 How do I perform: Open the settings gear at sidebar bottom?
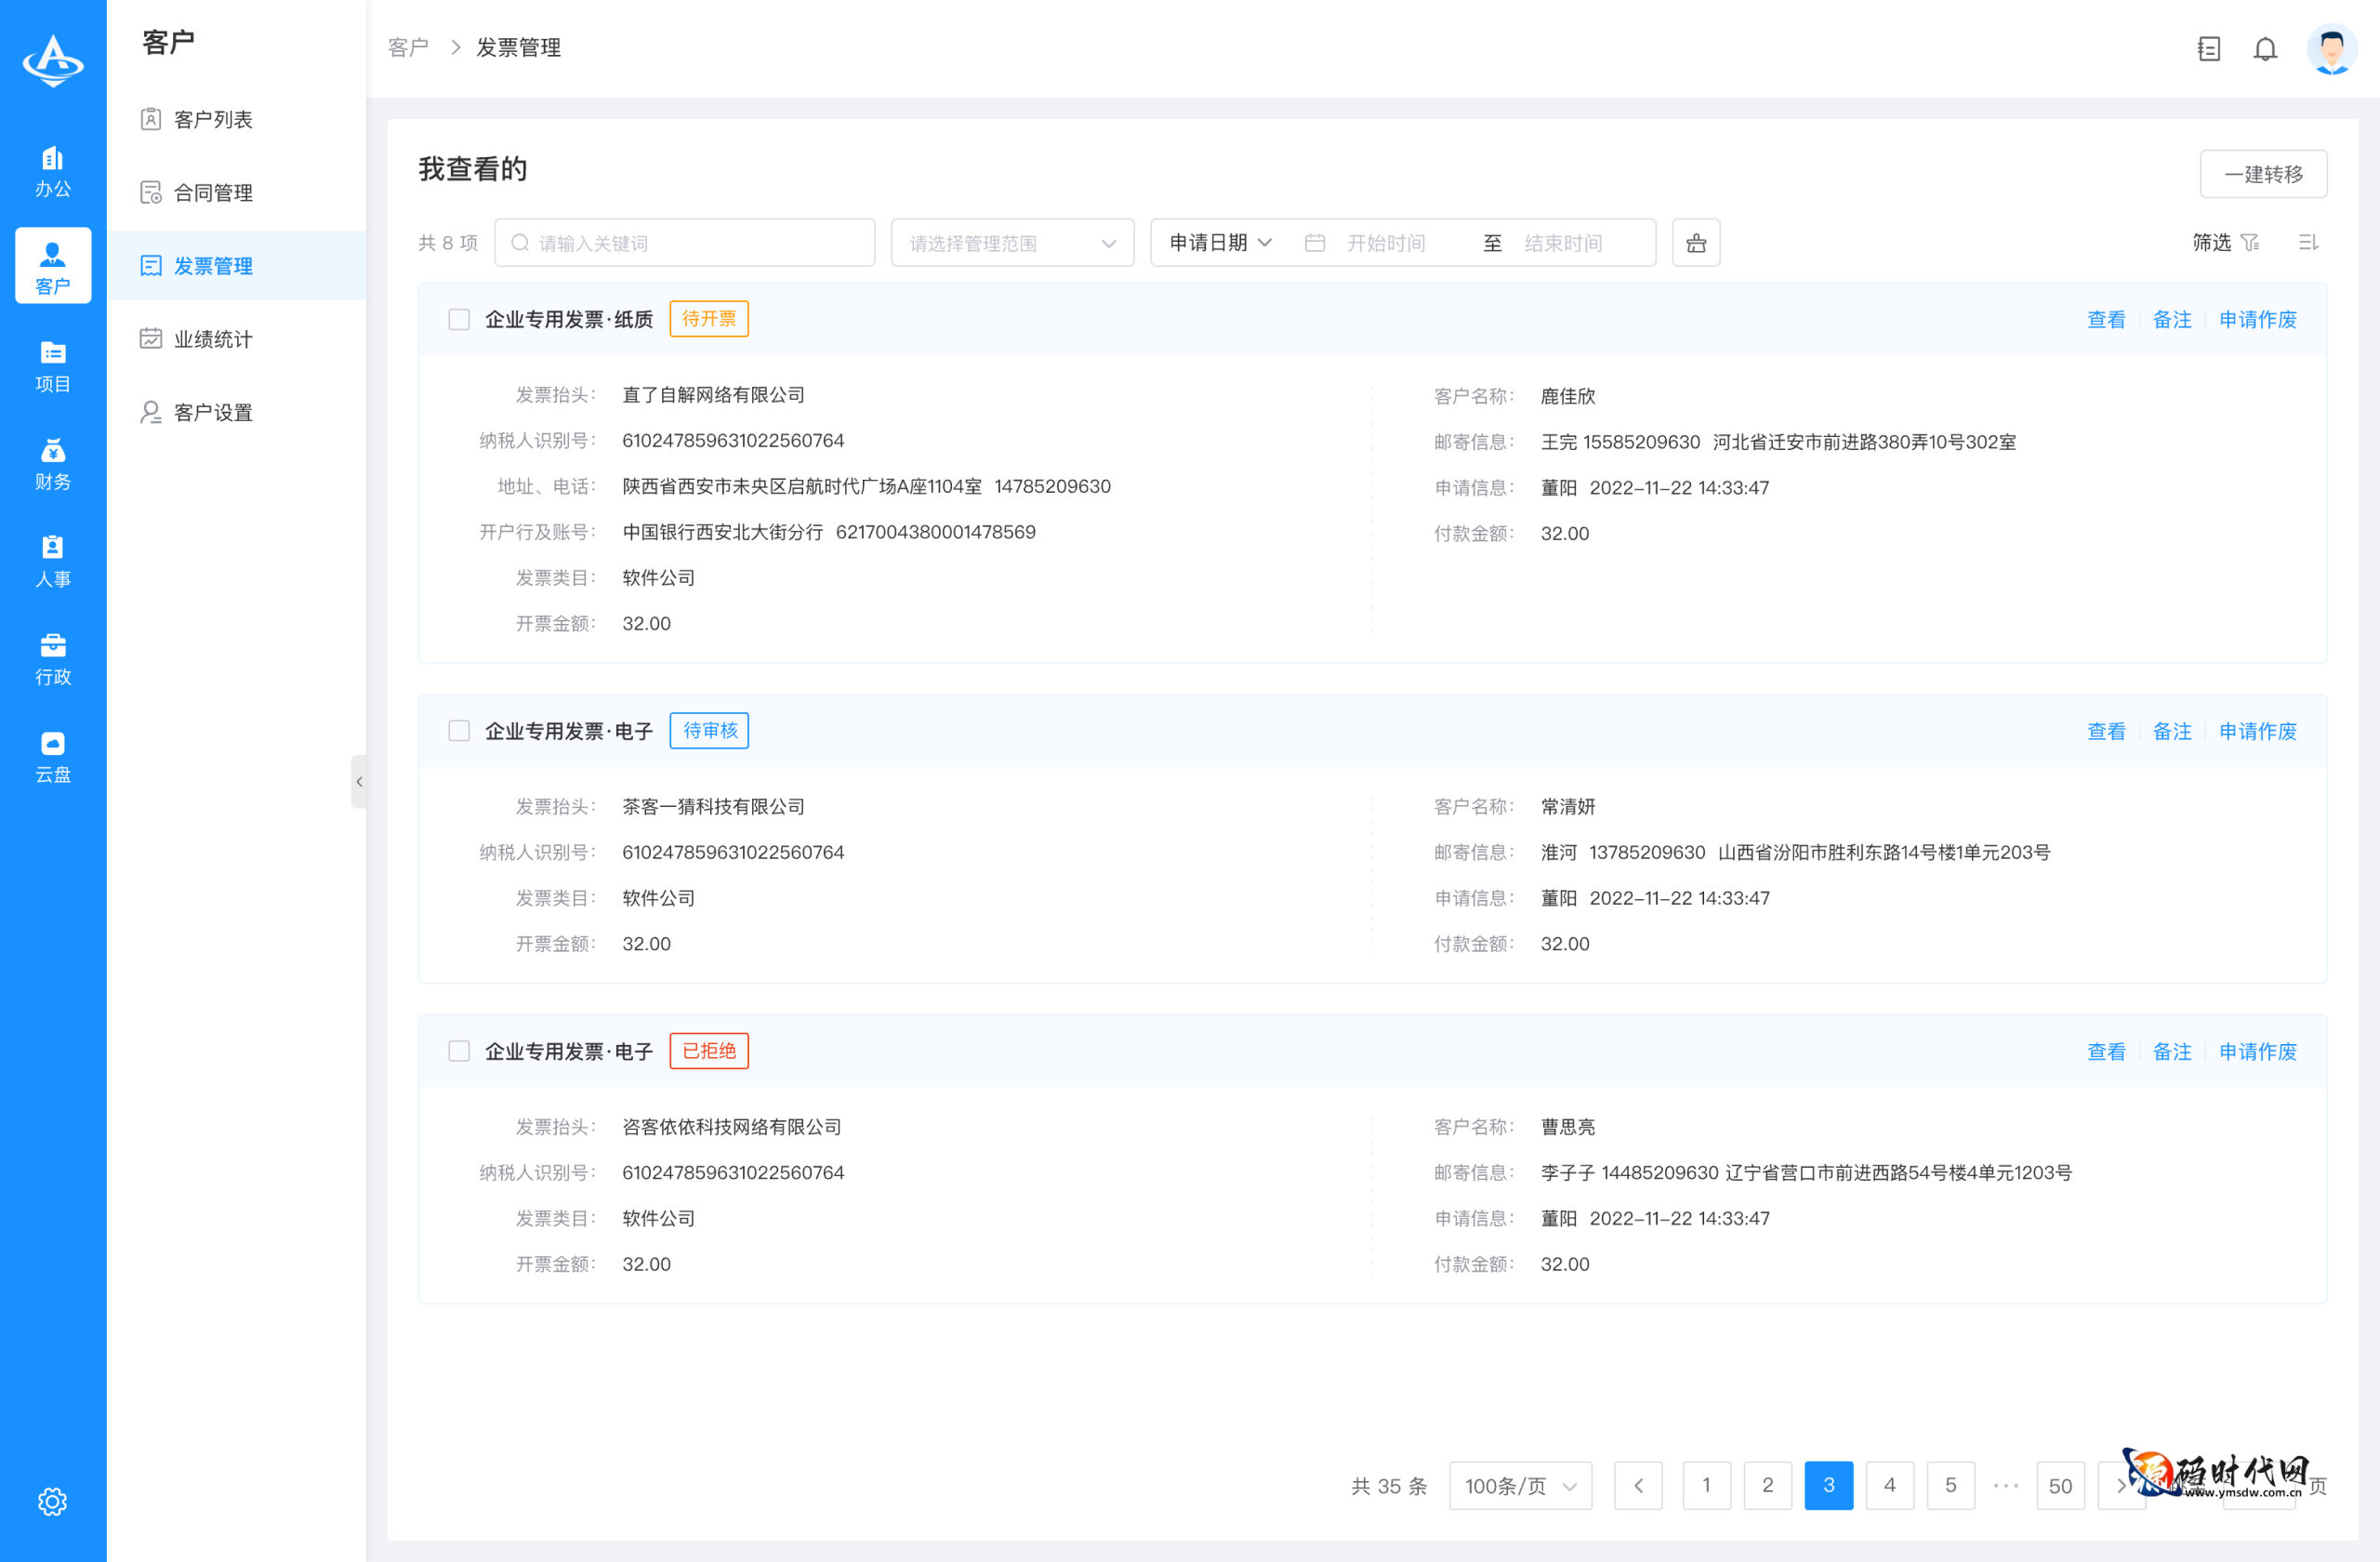point(52,1501)
